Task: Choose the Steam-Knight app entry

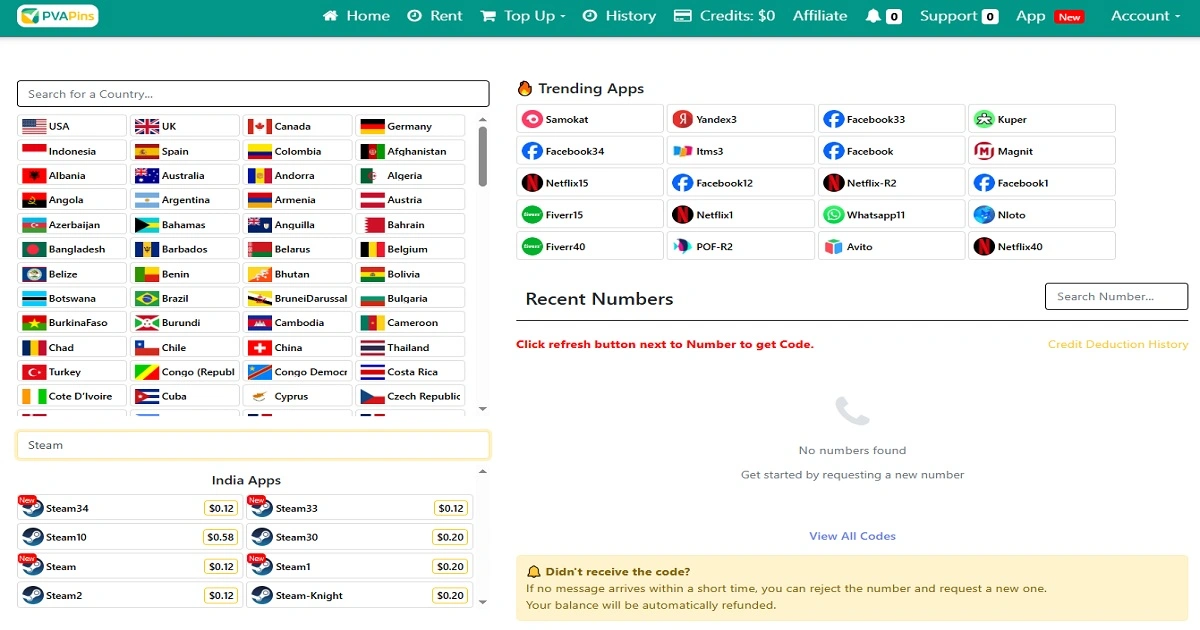Action: [x=360, y=595]
